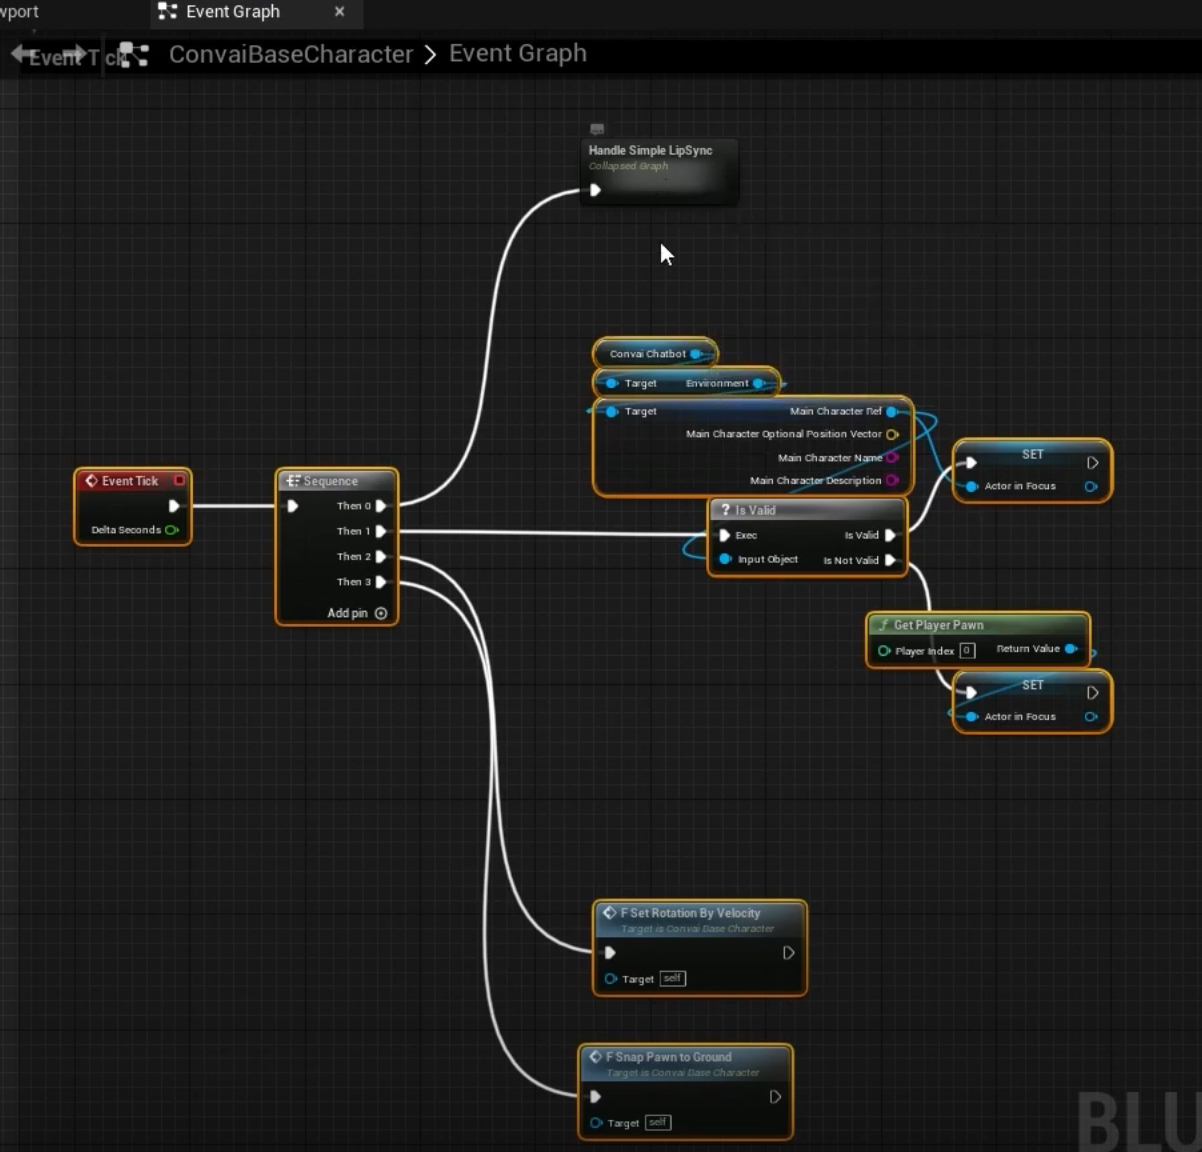This screenshot has height=1152, width=1202.
Task: Click the Return Value blue output pin
Action: click(x=1071, y=649)
